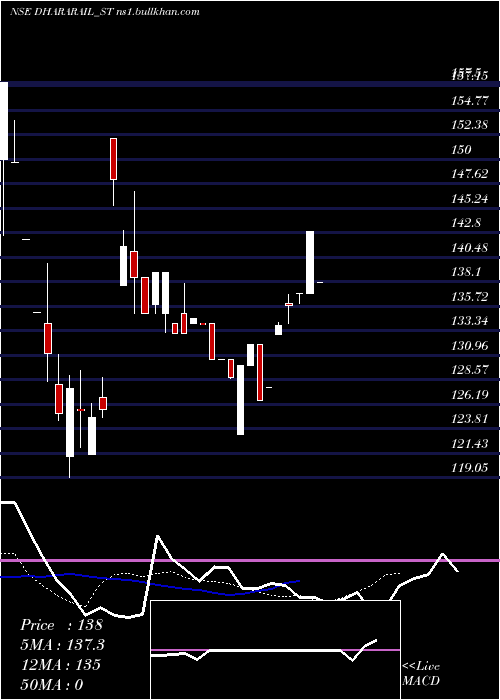The height and width of the screenshot is (700, 500).
Task: Click the 119.05 price axis label
Action: tap(470, 467)
